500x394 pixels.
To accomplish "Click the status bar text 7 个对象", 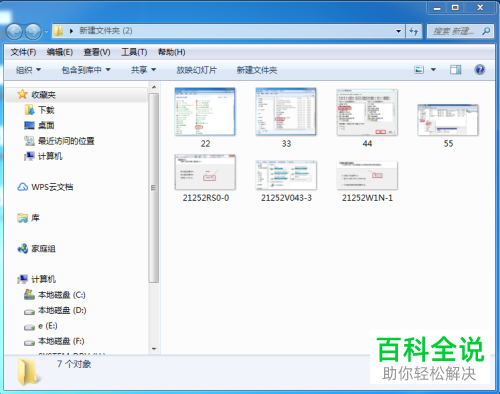I will pos(74,364).
